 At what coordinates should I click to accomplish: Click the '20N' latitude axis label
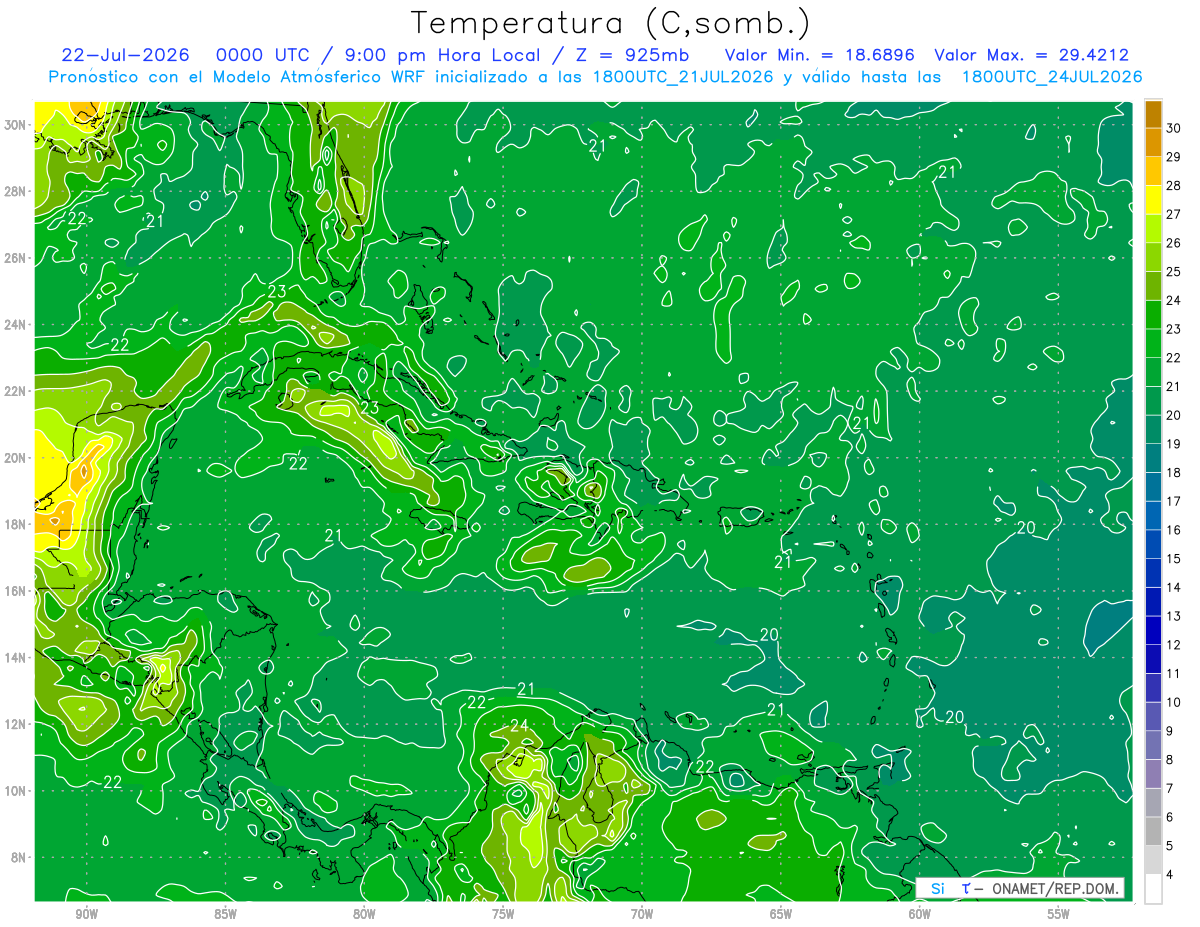[15, 458]
